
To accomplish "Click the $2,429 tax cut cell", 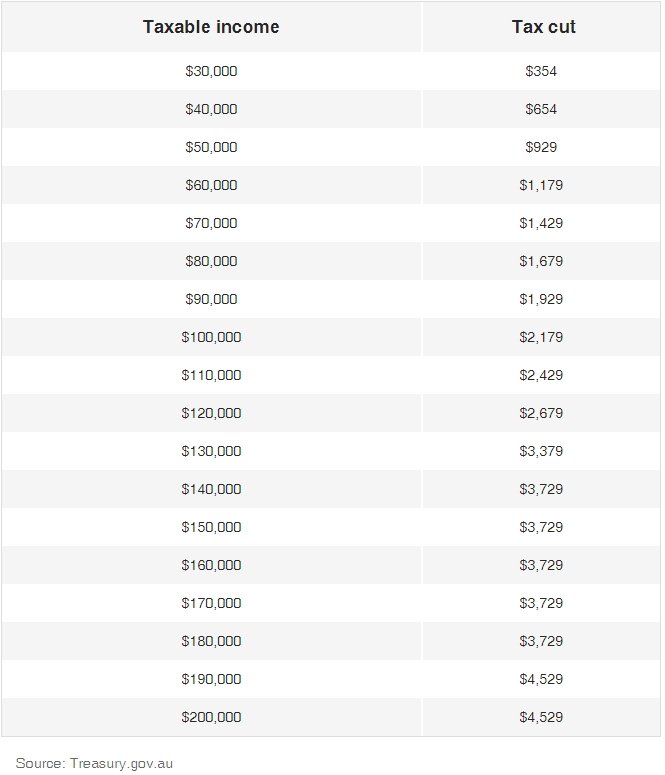I will [541, 375].
